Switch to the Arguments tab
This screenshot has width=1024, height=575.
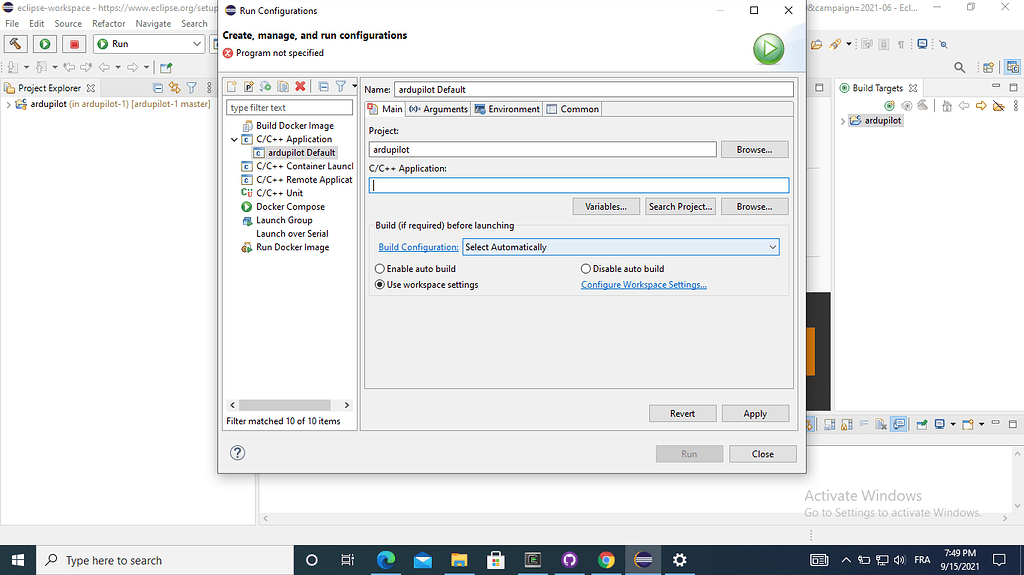pyautogui.click(x=438, y=109)
